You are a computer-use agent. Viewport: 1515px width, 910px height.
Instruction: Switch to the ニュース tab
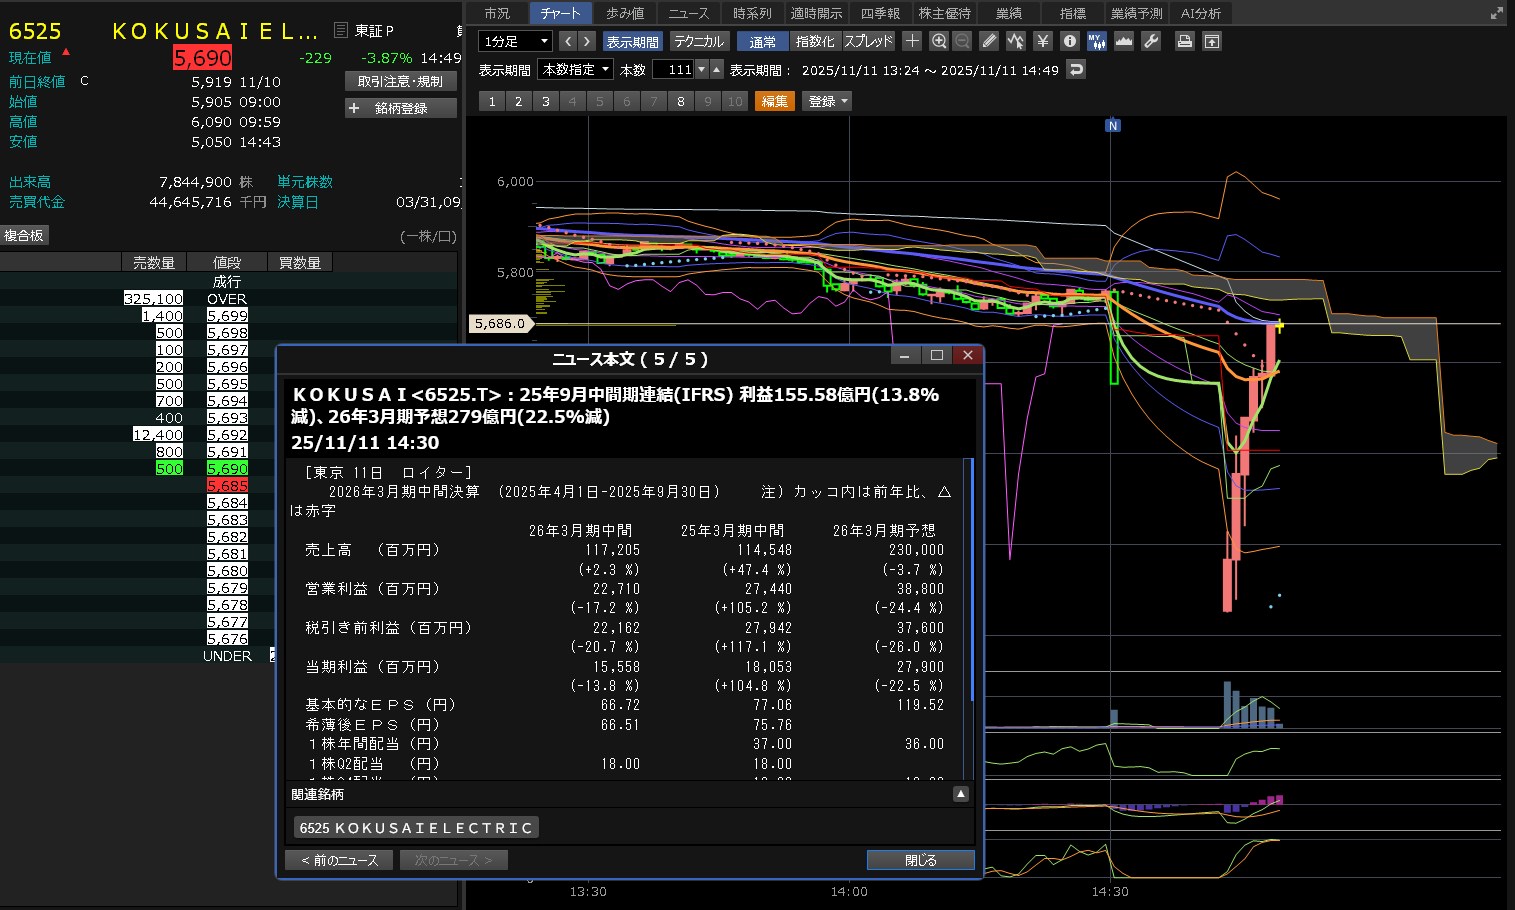click(x=688, y=13)
